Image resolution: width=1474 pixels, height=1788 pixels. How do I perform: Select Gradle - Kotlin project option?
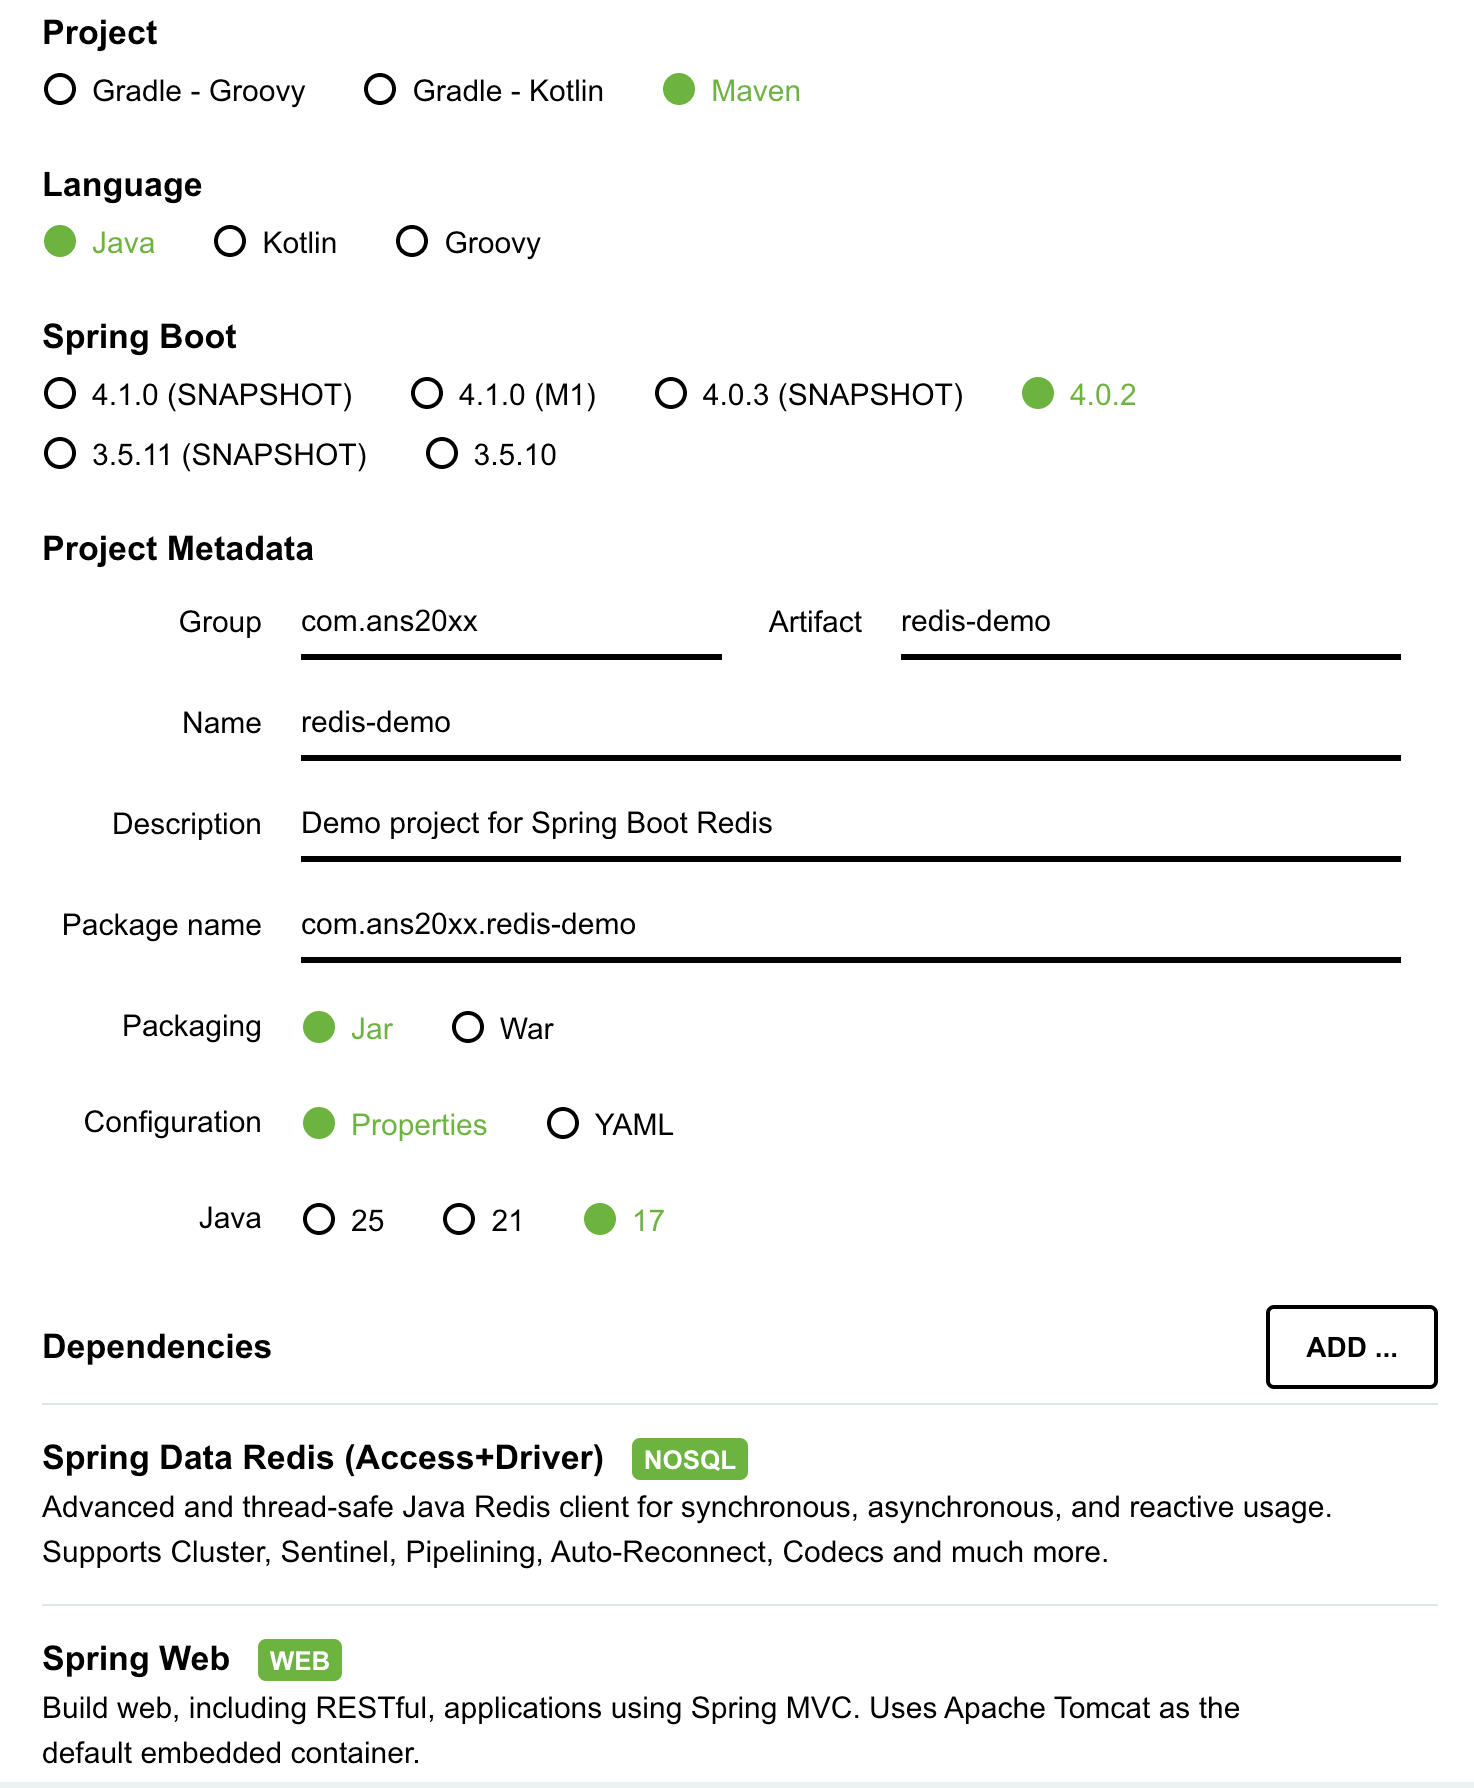[x=484, y=90]
